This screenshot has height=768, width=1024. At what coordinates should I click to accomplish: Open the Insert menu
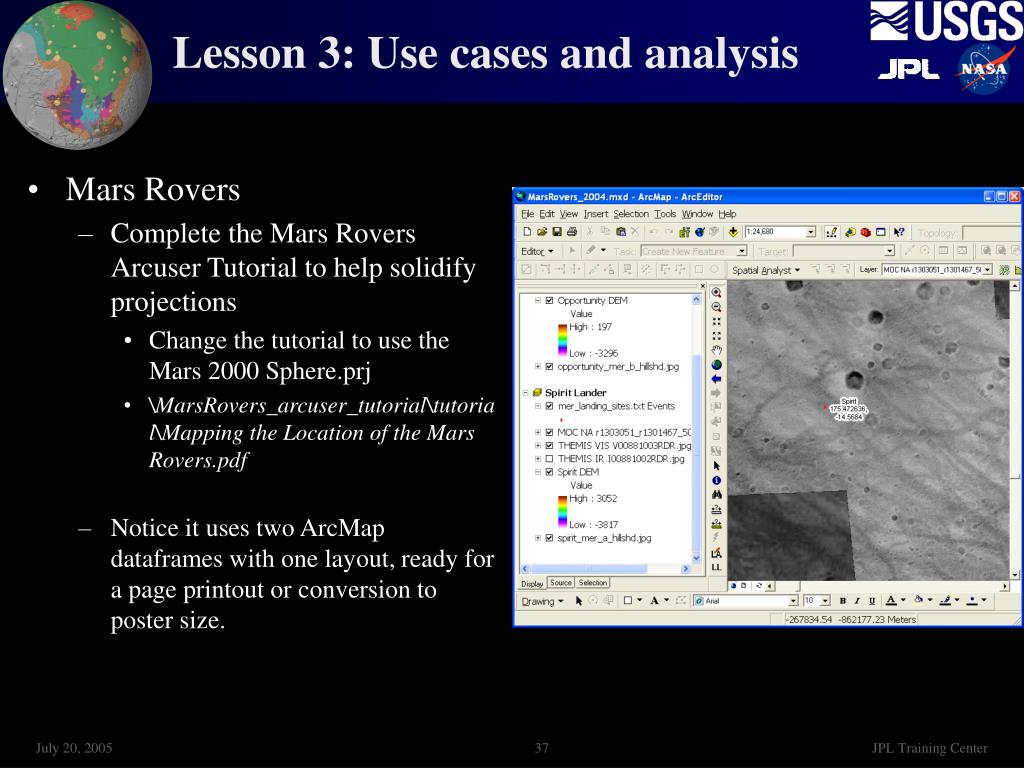click(596, 214)
